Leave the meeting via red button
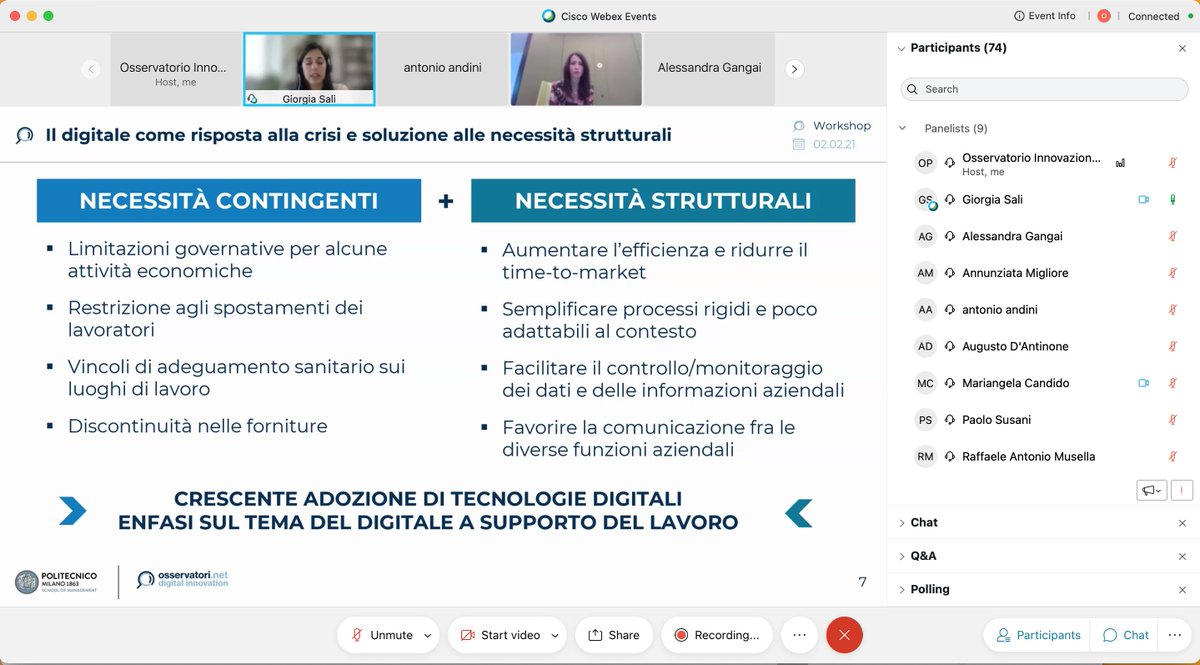This screenshot has height=665, width=1200. tap(844, 634)
